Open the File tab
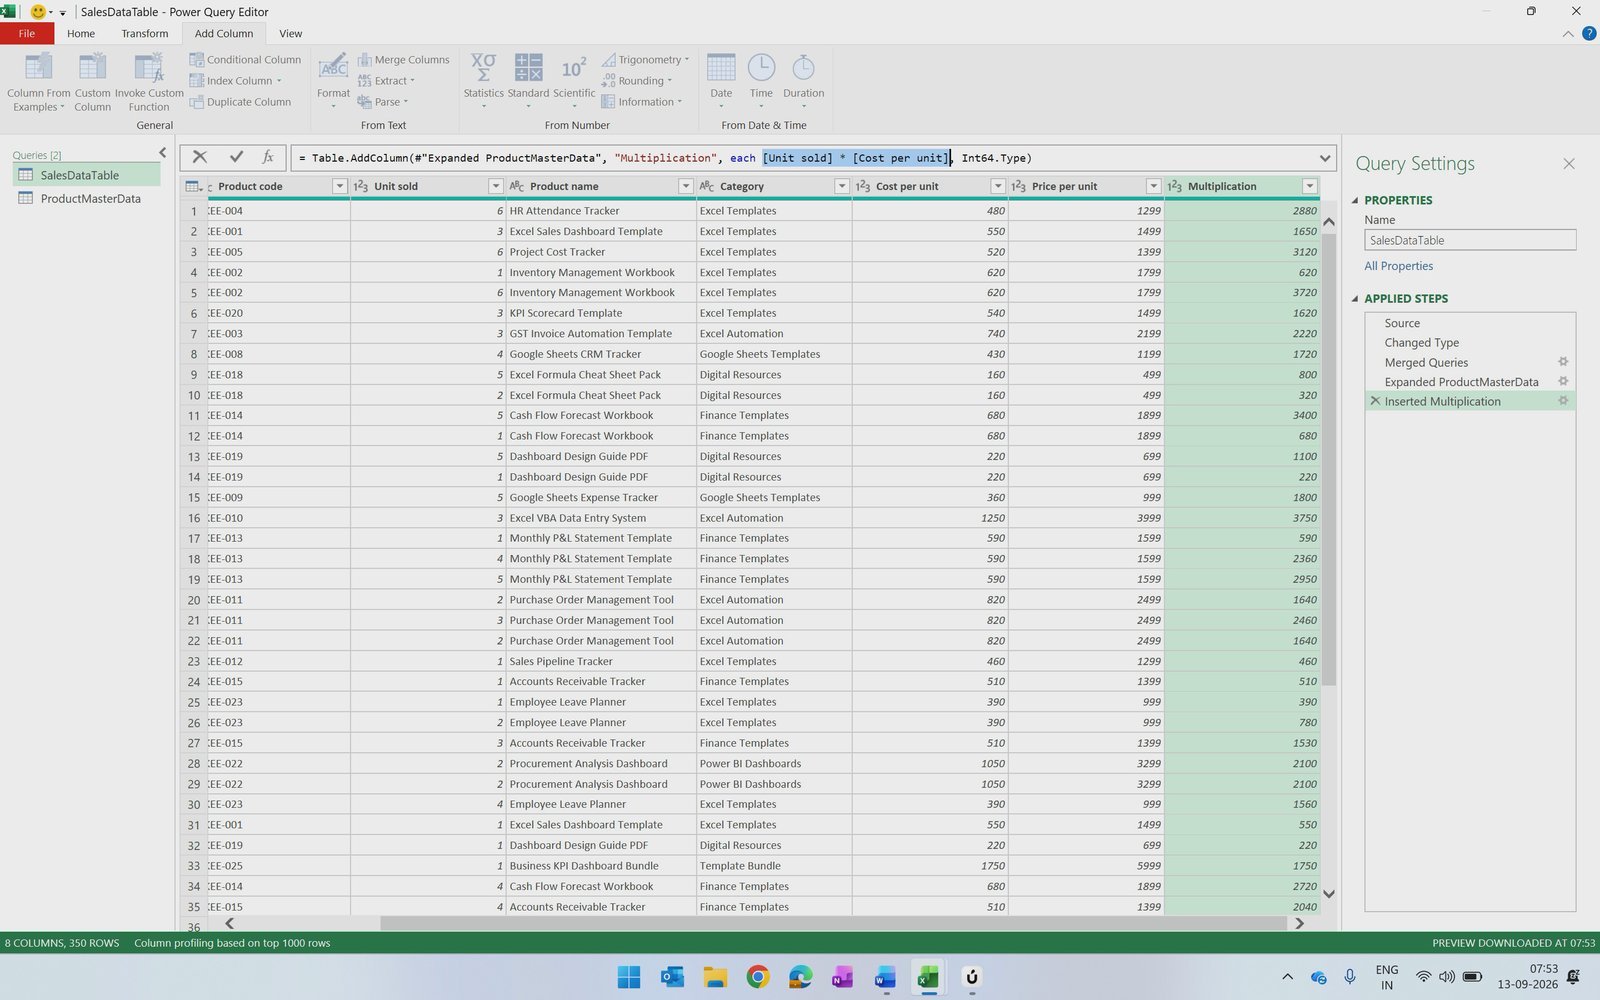 27,34
